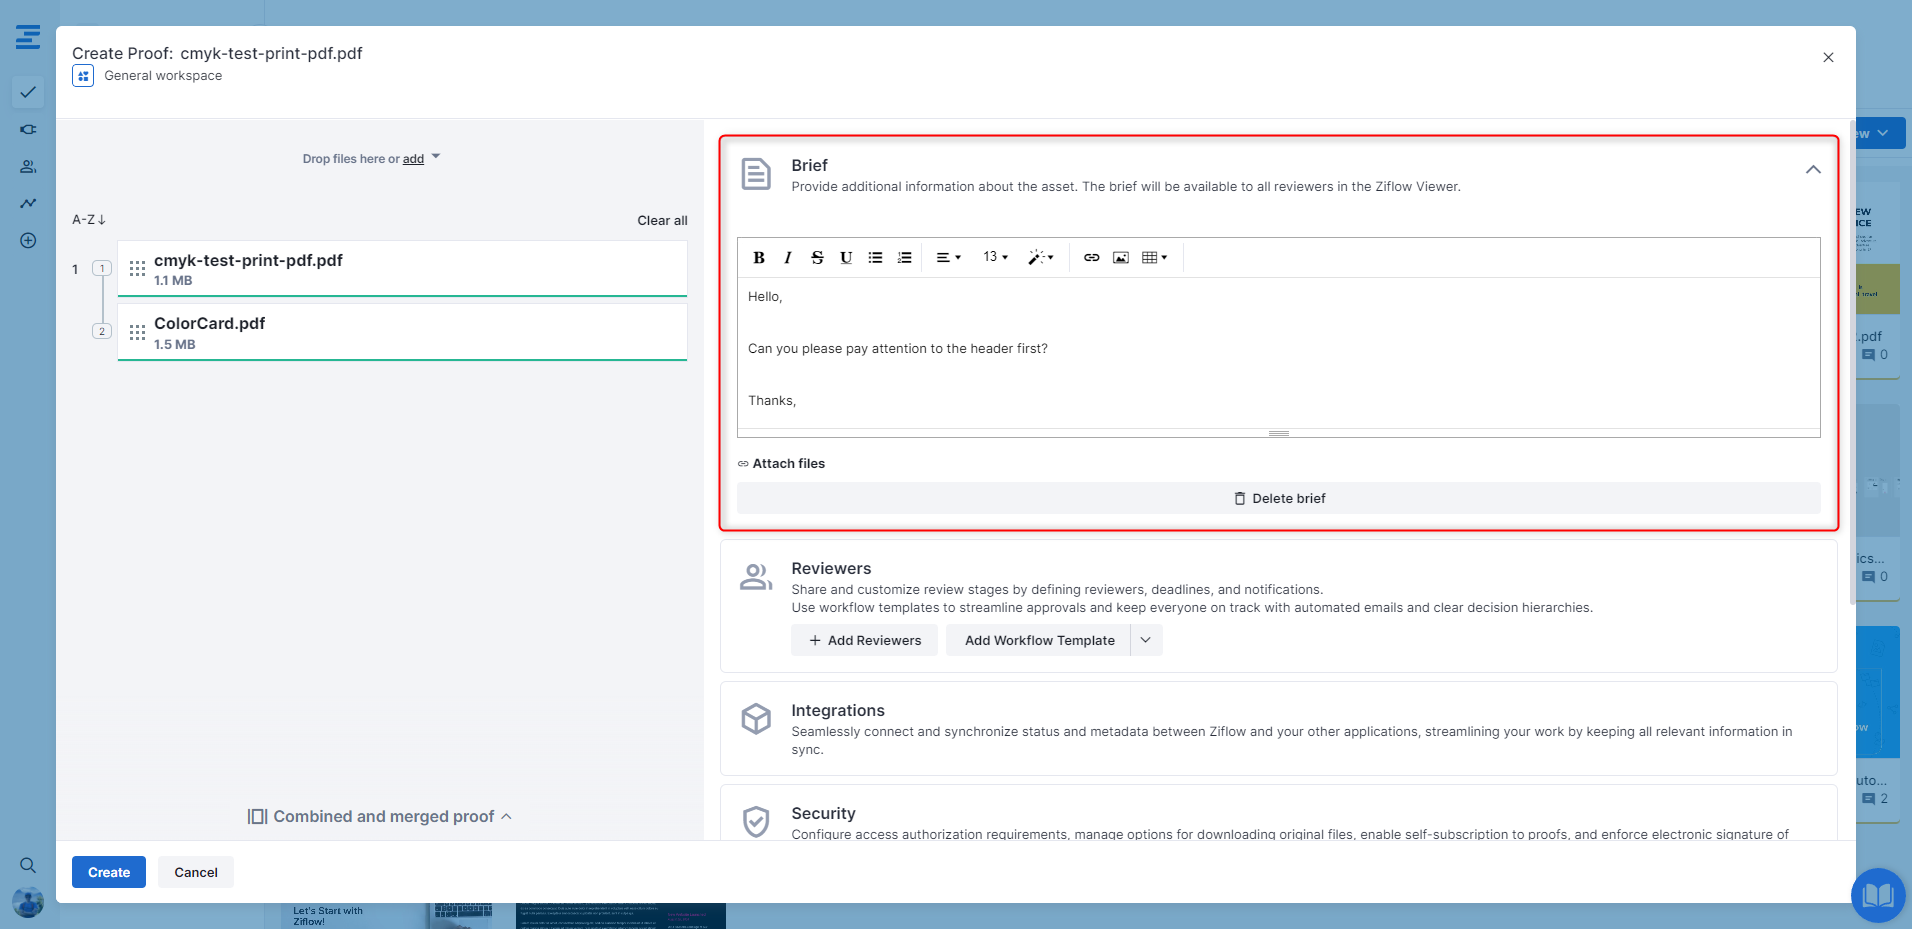The image size is (1912, 929).
Task: Click Delete brief button
Action: pyautogui.click(x=1279, y=498)
